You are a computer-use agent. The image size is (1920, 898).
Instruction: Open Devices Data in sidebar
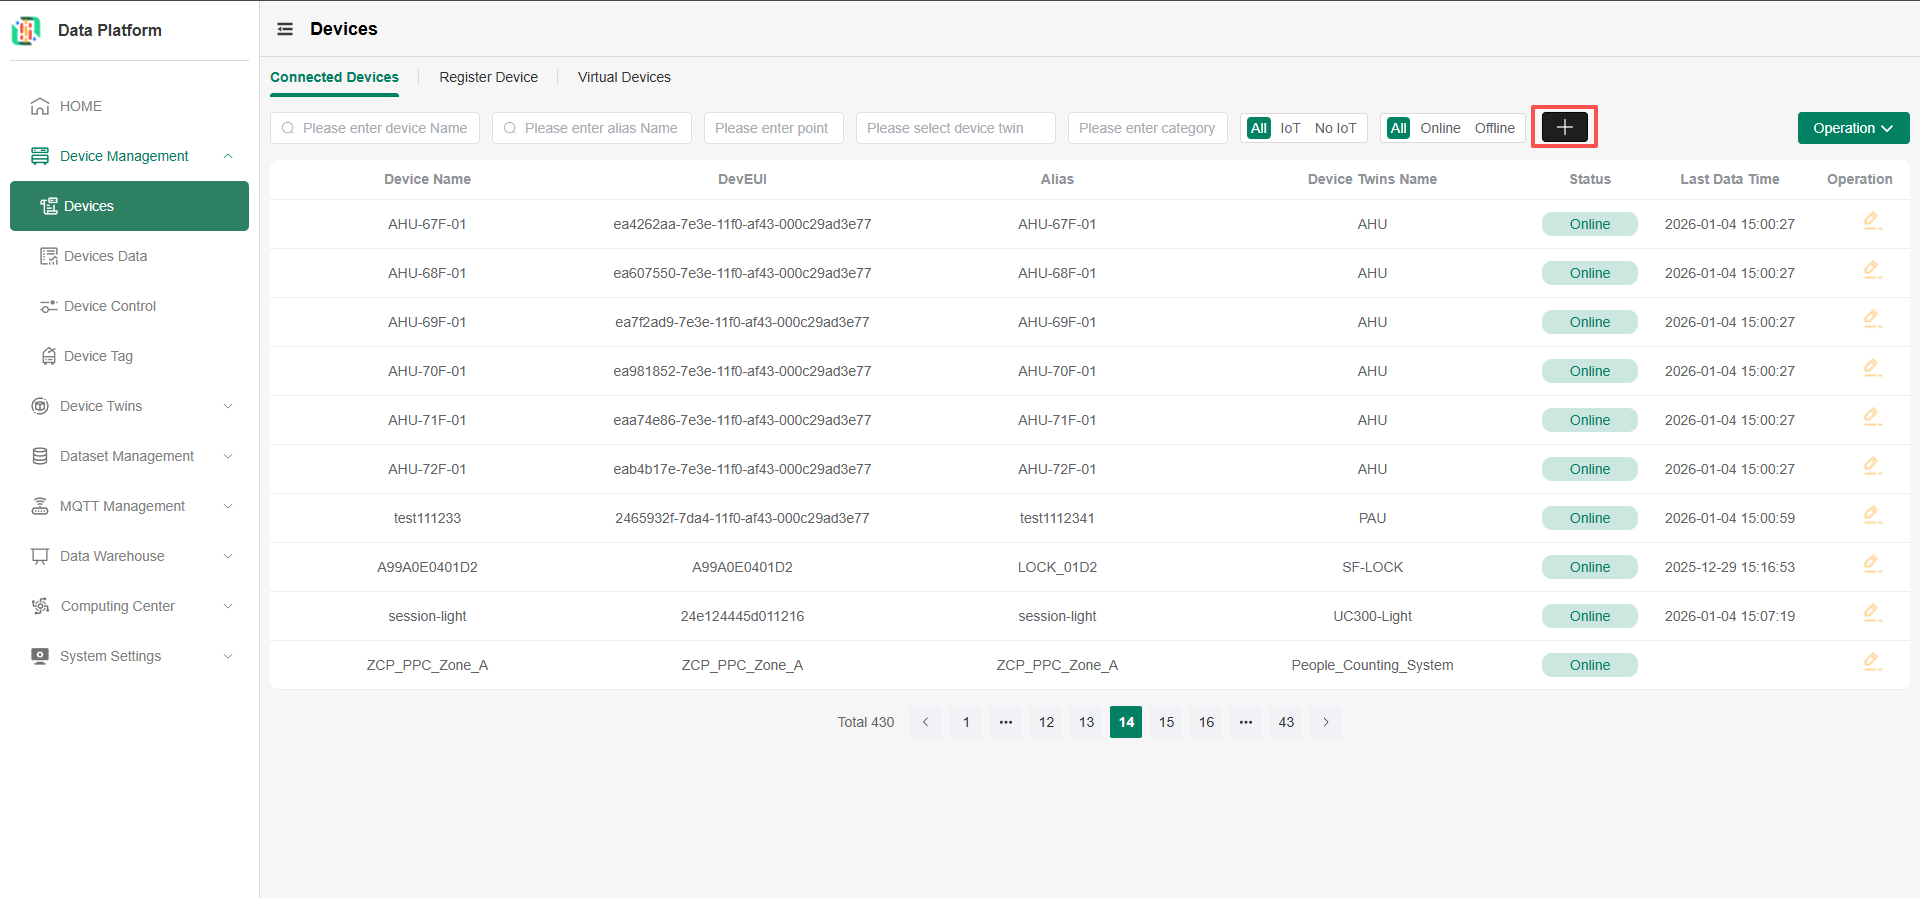(105, 256)
